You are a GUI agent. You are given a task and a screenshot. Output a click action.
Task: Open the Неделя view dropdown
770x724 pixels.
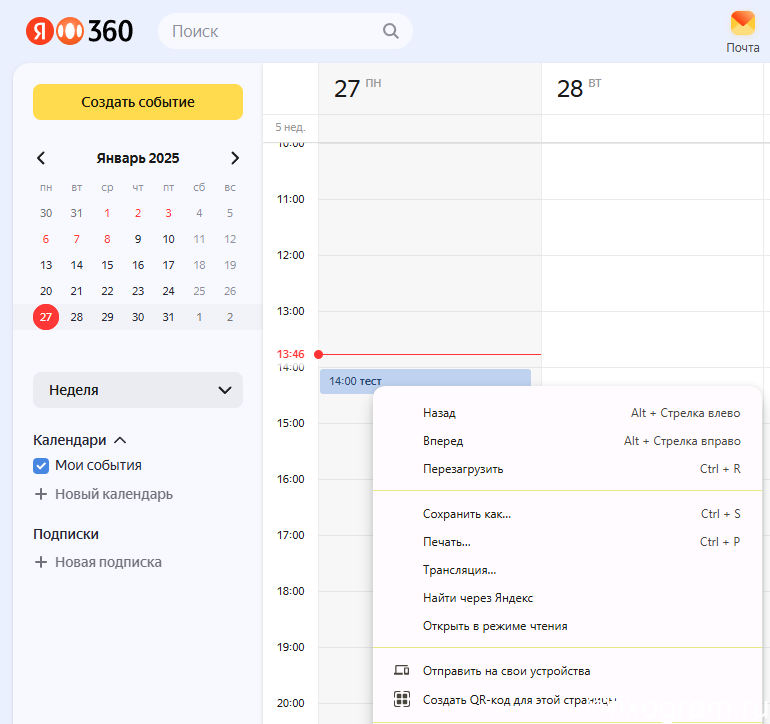pos(138,390)
